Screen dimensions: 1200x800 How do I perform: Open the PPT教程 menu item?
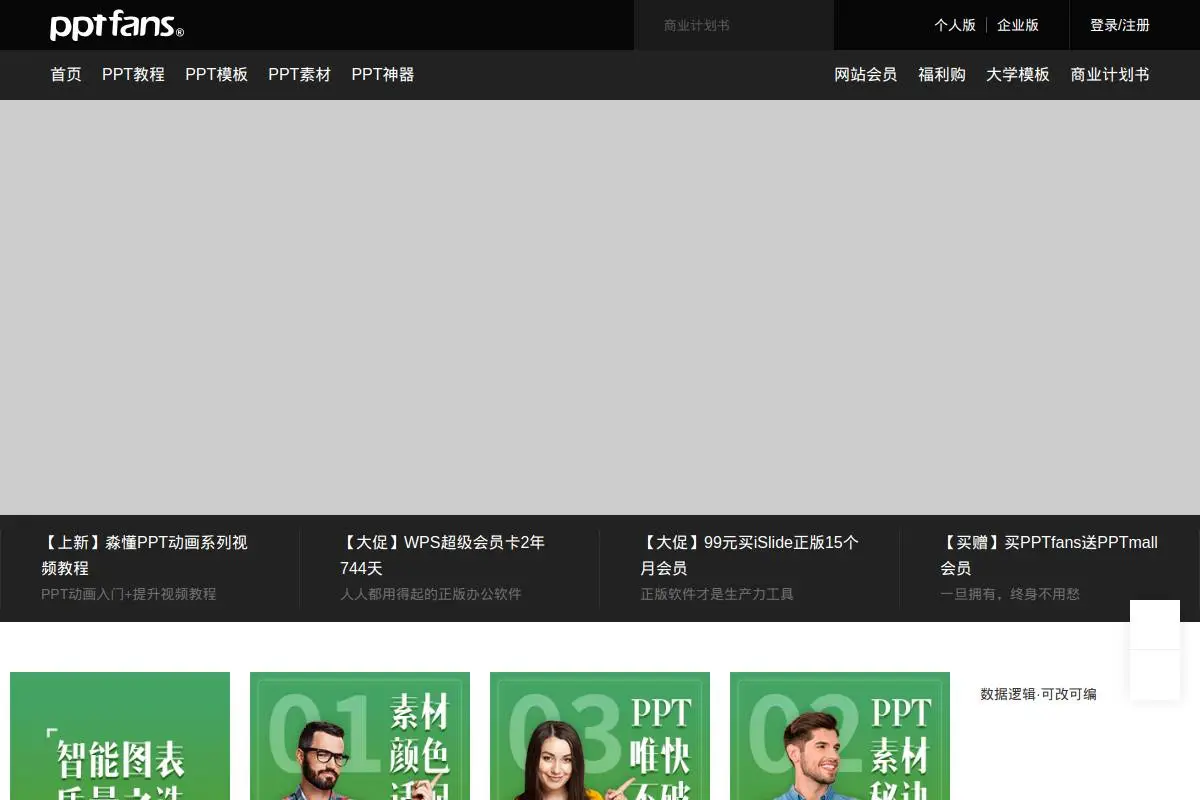click(133, 74)
